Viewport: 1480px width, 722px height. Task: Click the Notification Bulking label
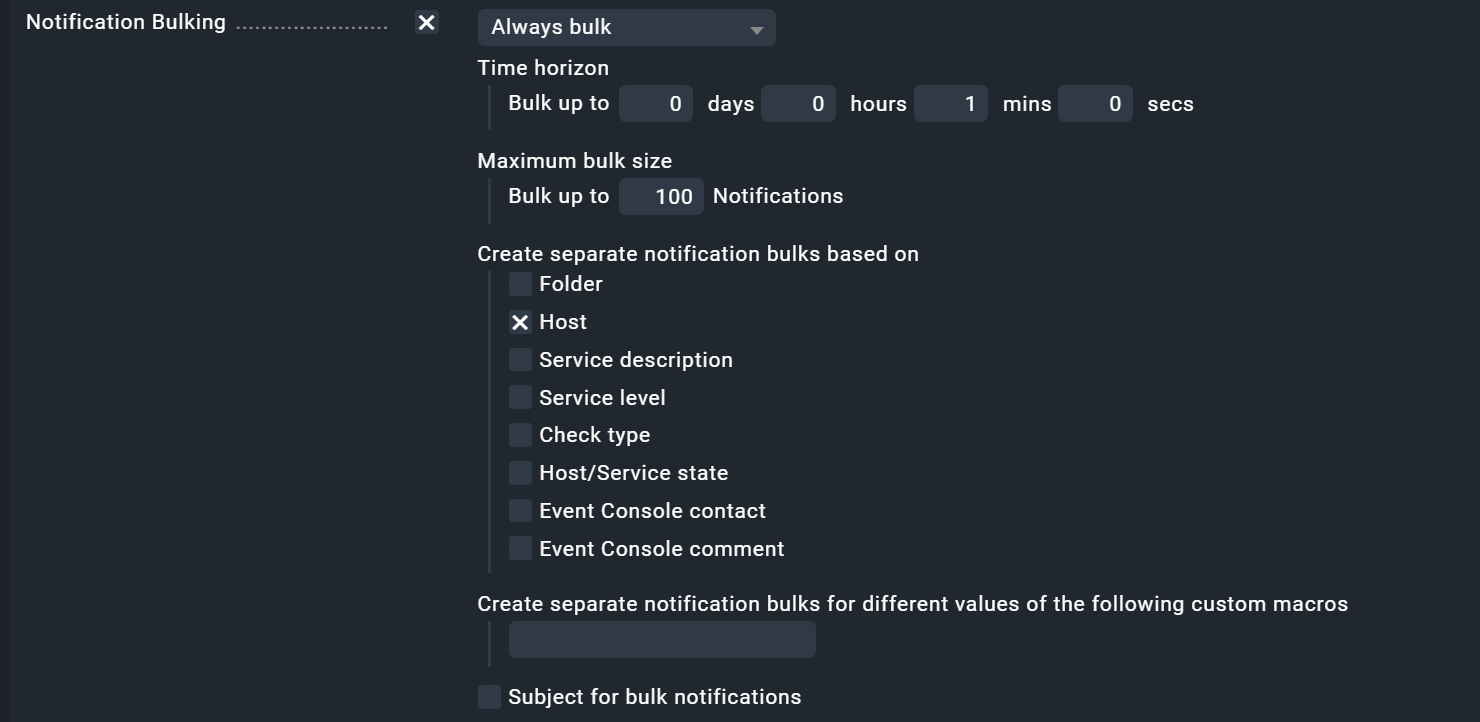[126, 22]
